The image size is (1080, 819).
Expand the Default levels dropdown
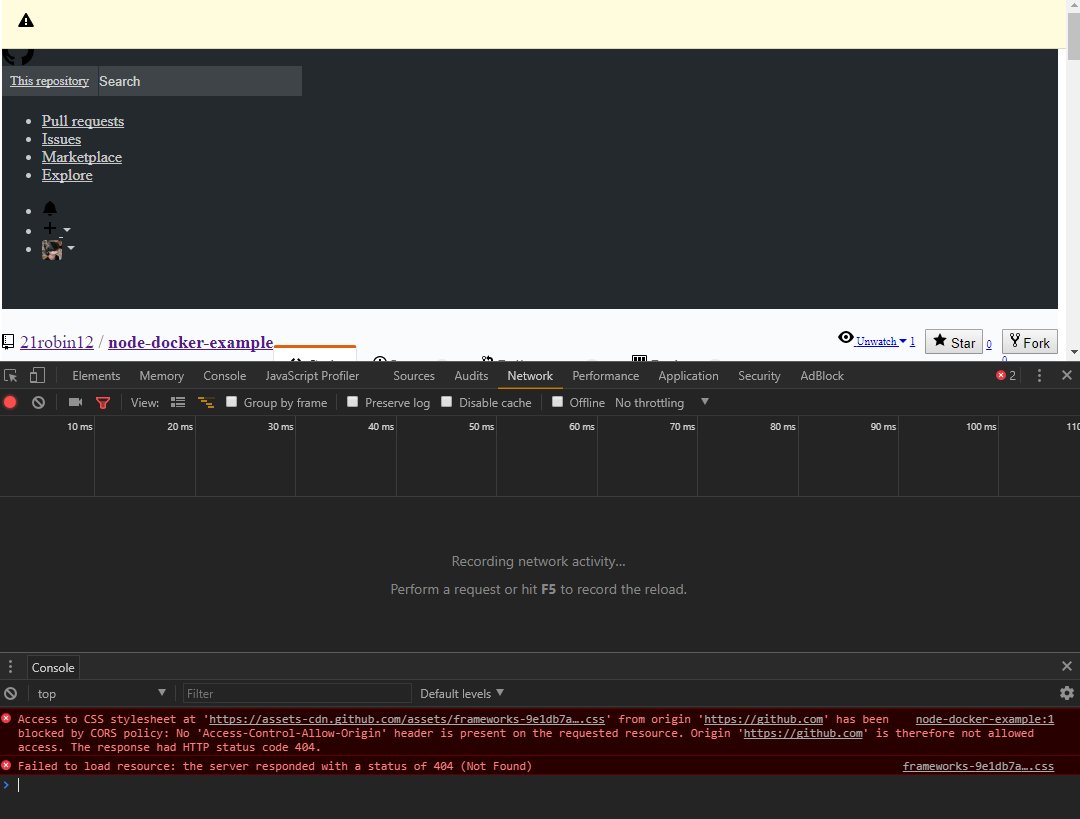pyautogui.click(x=461, y=694)
